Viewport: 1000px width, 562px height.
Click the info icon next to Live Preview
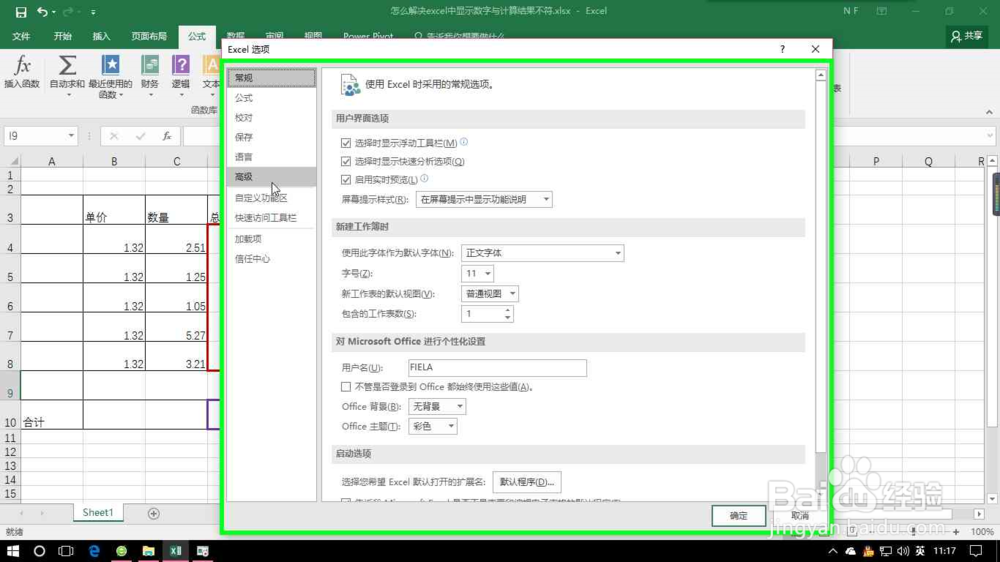pyautogui.click(x=425, y=179)
